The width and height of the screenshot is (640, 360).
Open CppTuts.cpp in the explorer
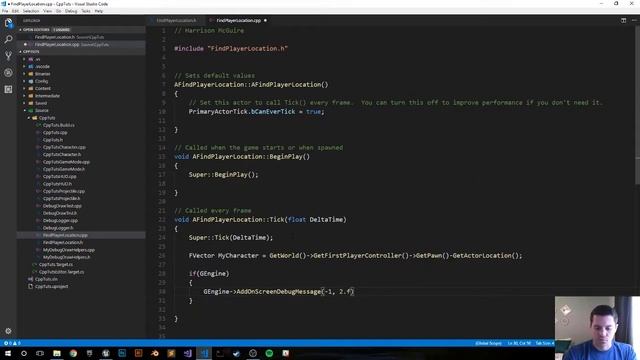pyautogui.click(x=55, y=133)
